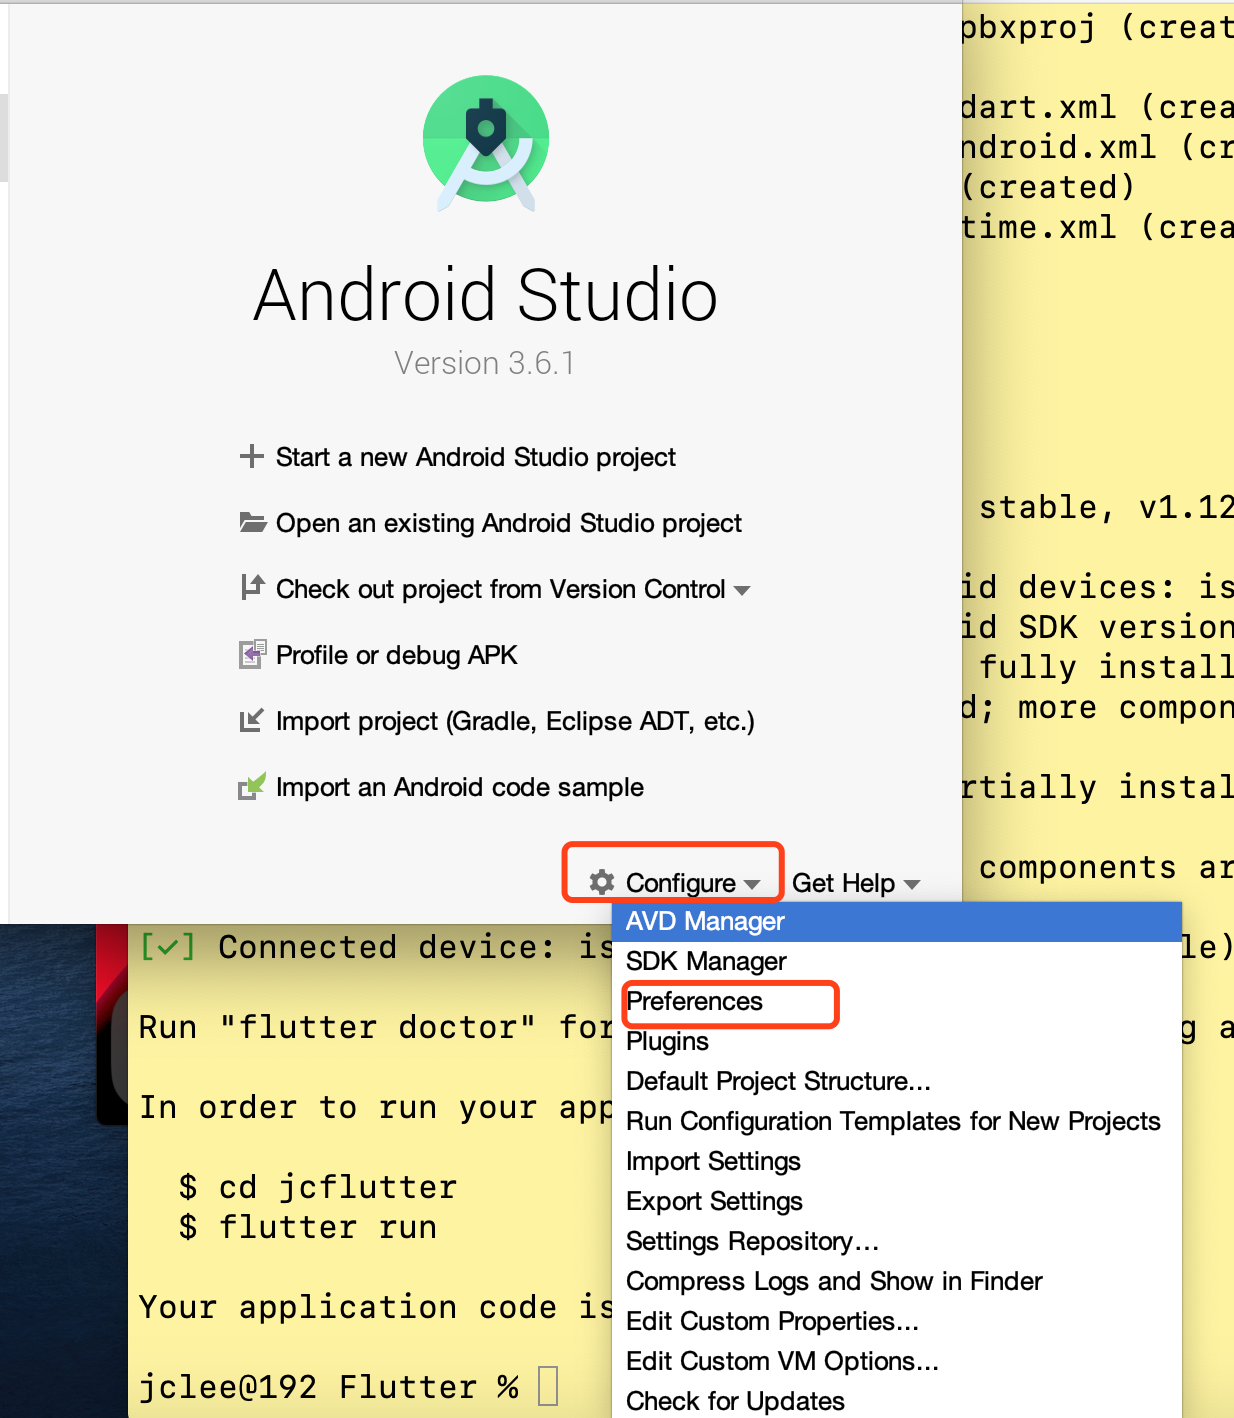Expand the Version Control dropdown arrow
This screenshot has height=1418, width=1234.
(742, 590)
